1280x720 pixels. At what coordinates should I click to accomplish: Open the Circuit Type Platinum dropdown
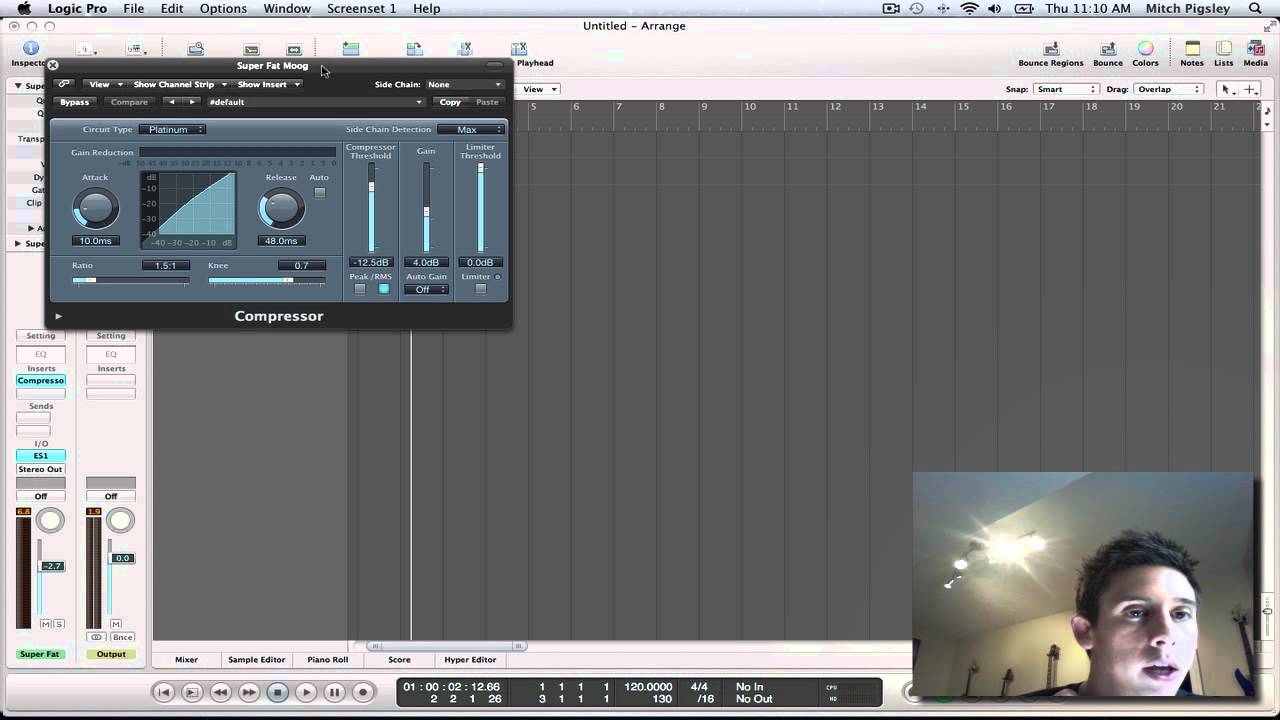coord(172,129)
